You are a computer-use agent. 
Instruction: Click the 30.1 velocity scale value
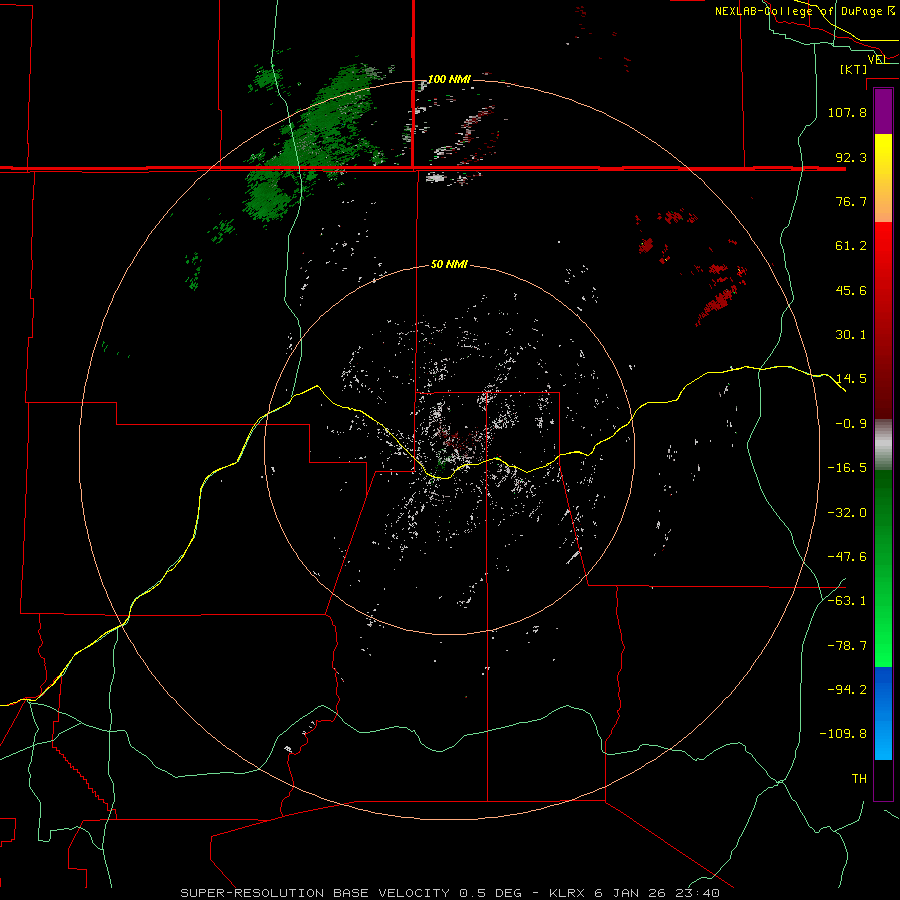851,335
